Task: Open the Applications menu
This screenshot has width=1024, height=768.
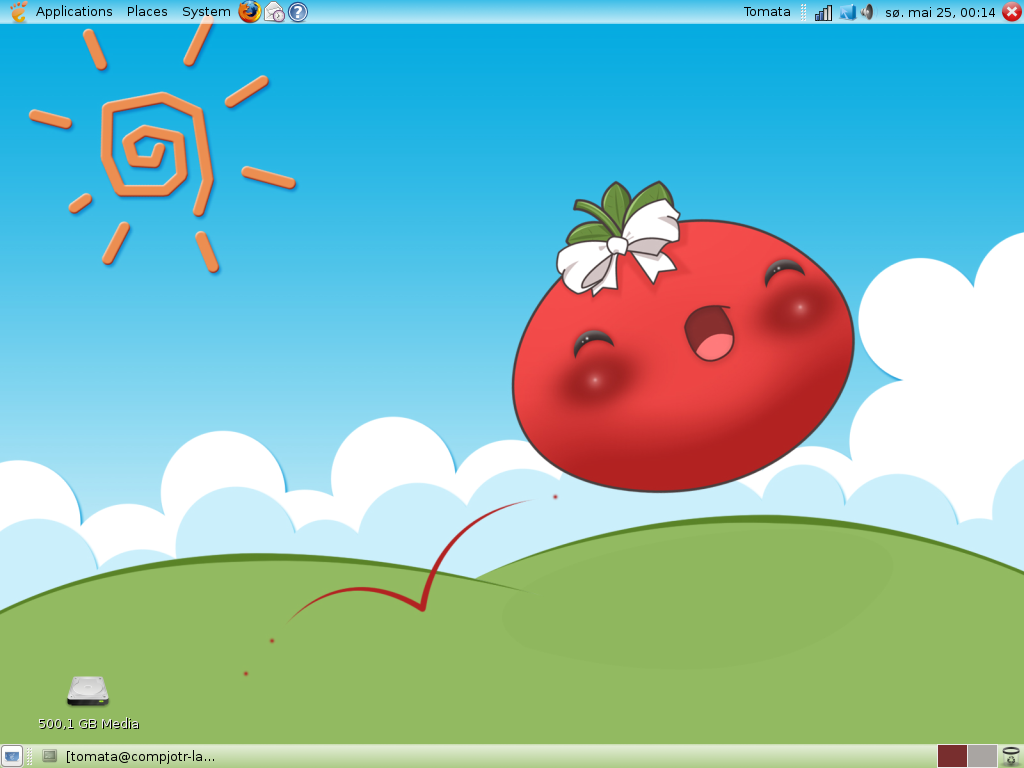Action: 74,12
